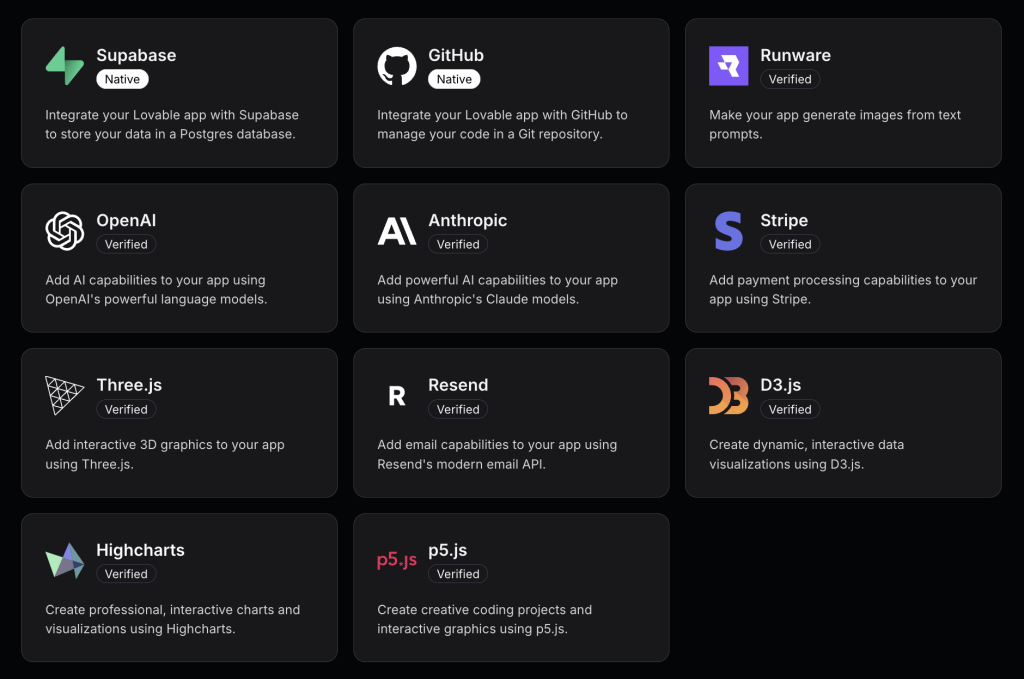The height and width of the screenshot is (679, 1024).
Task: Select the OpenAI swirl icon
Action: pos(64,230)
